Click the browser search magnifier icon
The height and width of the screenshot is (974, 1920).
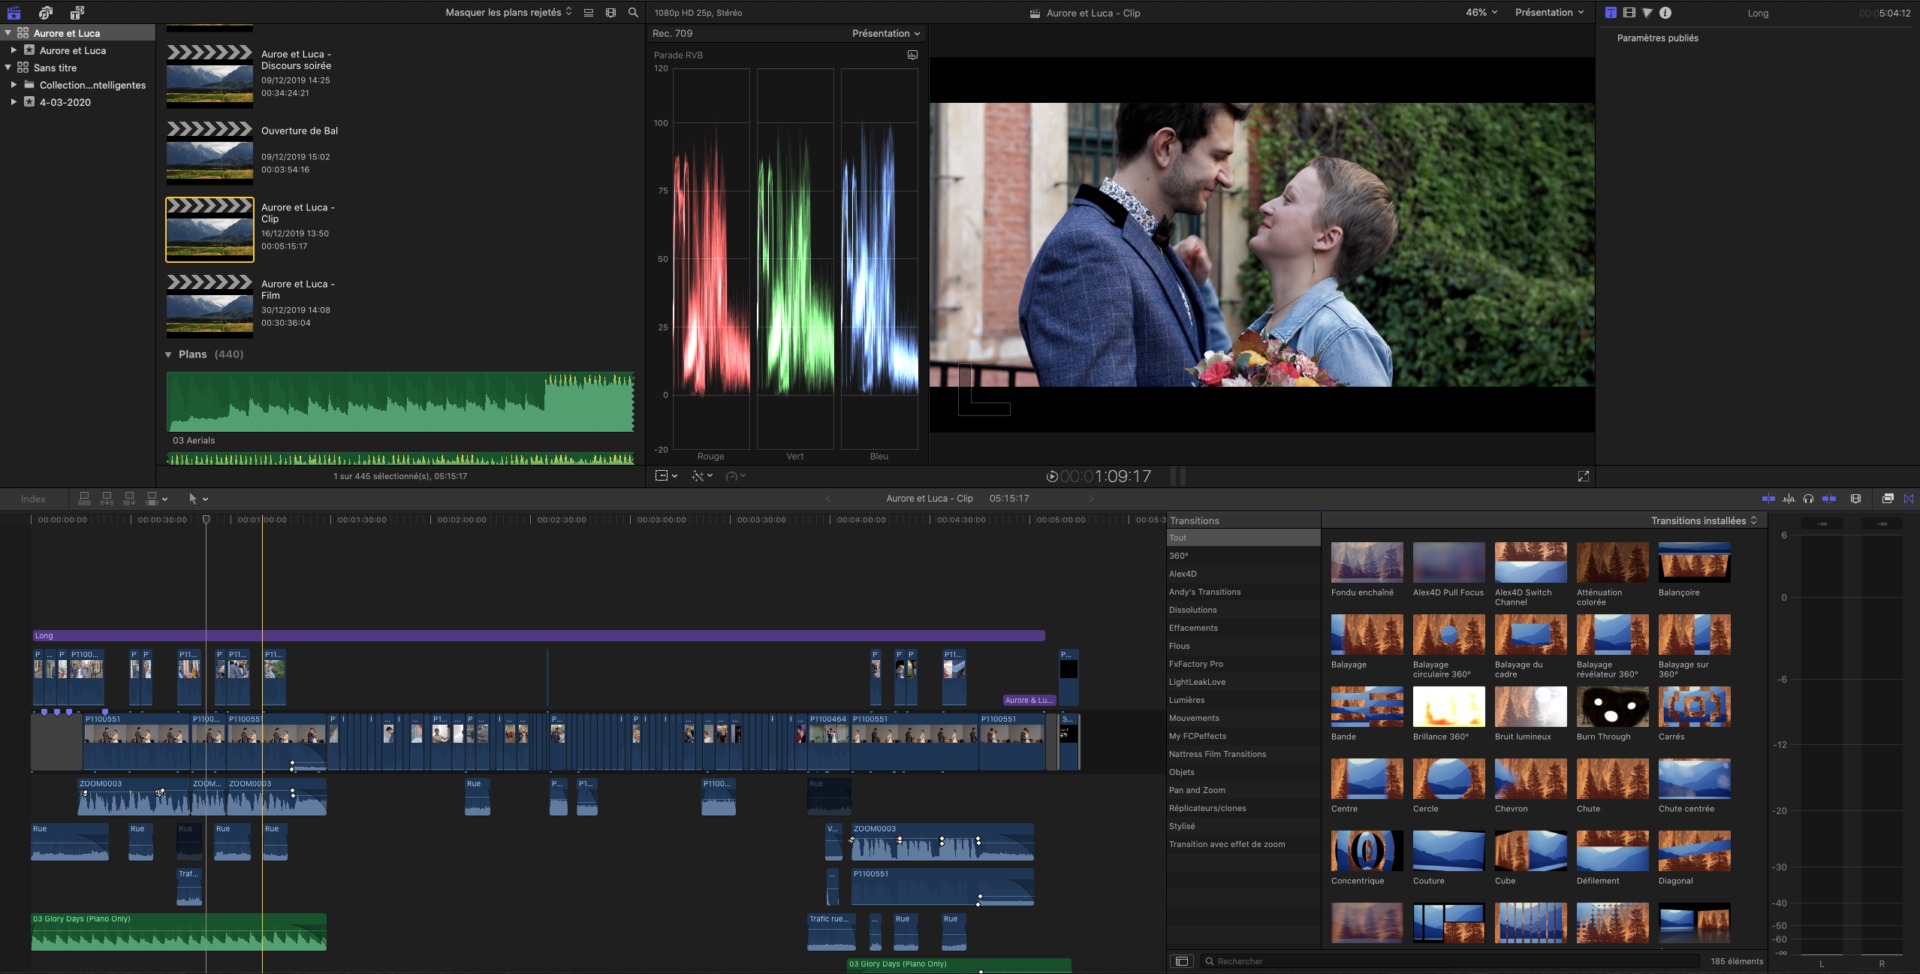633,13
